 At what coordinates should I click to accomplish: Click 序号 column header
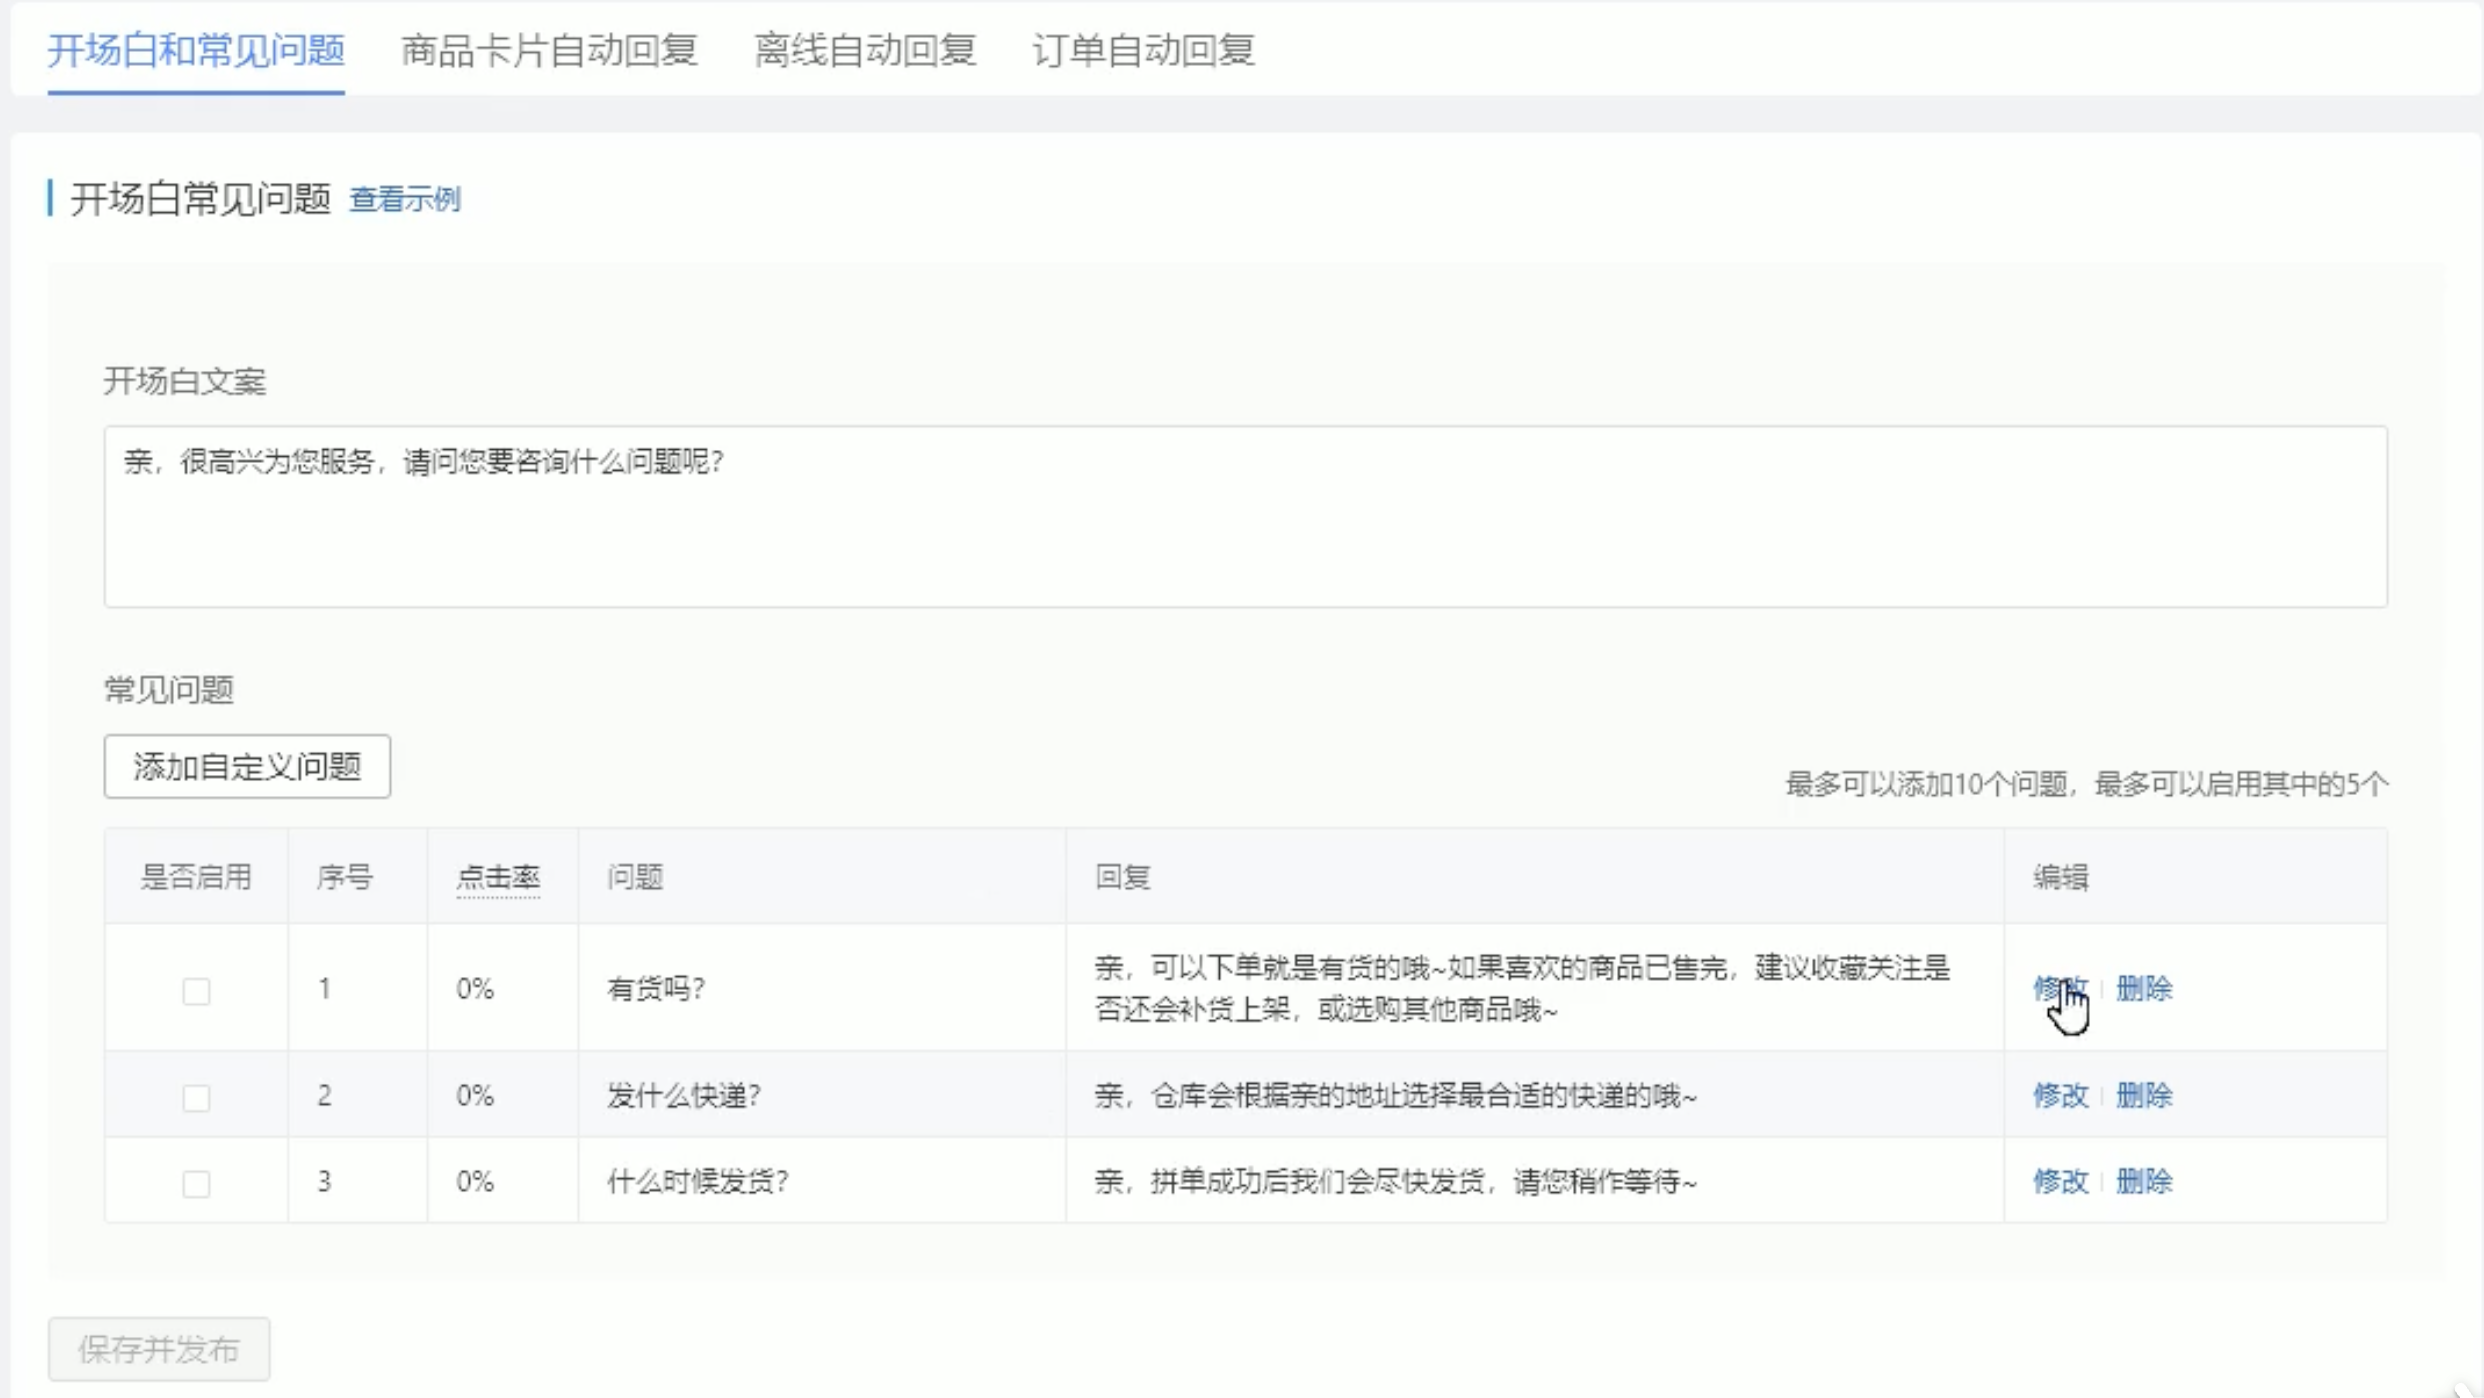[345, 877]
